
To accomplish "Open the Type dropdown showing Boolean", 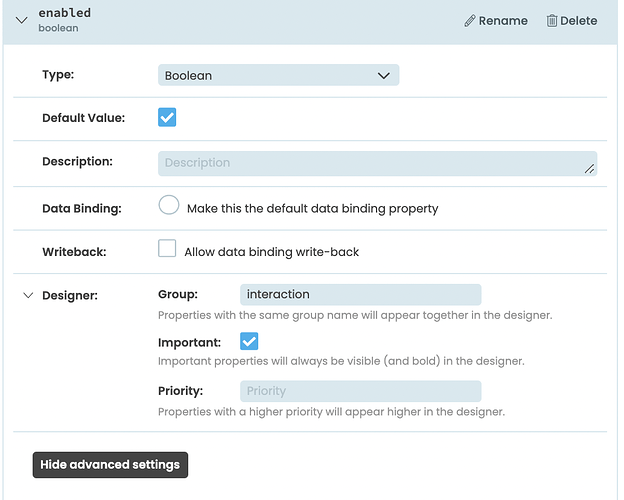I will point(278,75).
